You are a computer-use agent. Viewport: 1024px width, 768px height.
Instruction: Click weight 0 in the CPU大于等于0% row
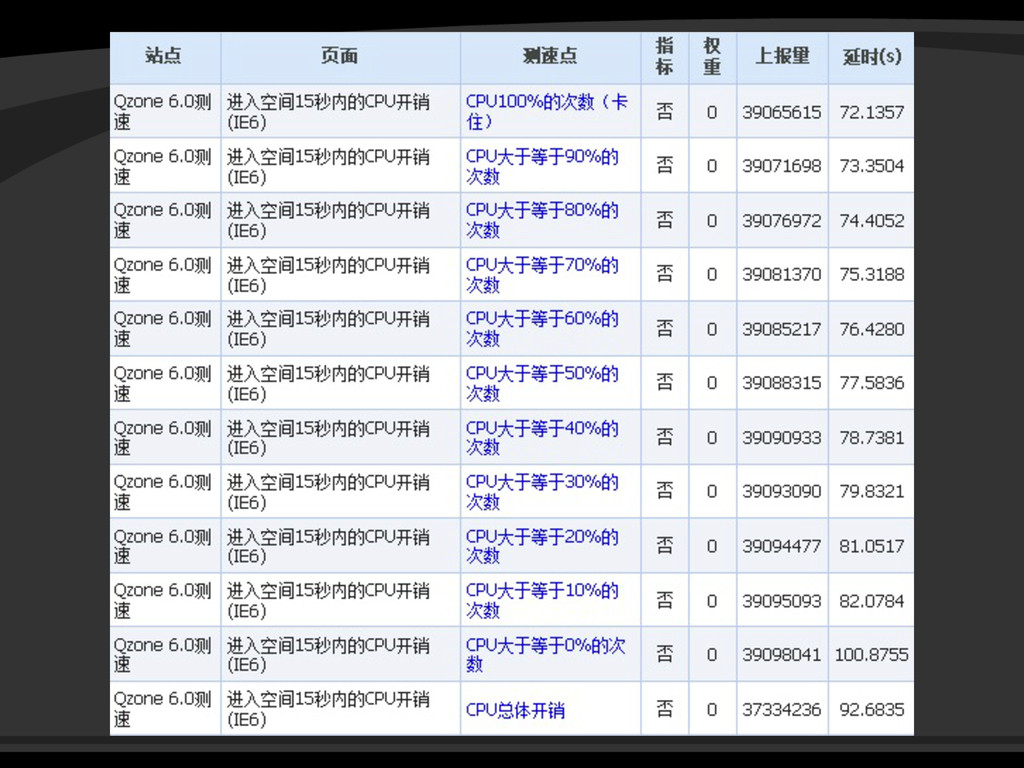pos(712,654)
